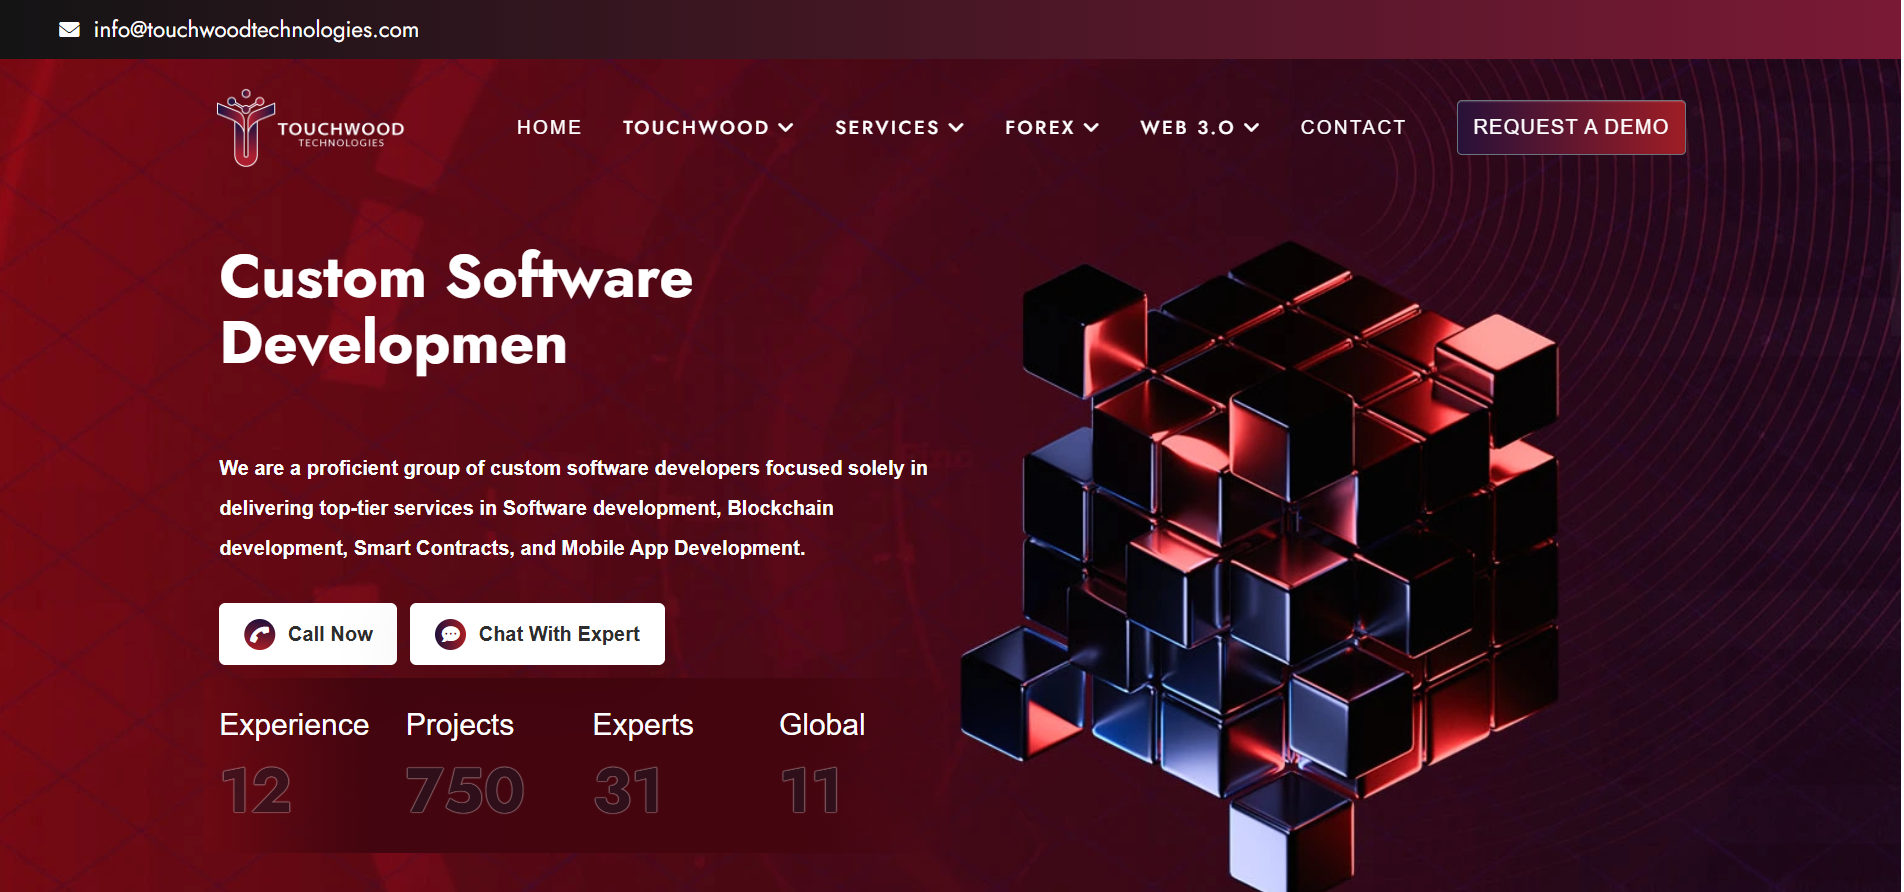Expand the FOREX dropdown chevron
Screen dimensions: 1904x892
coord(1091,127)
